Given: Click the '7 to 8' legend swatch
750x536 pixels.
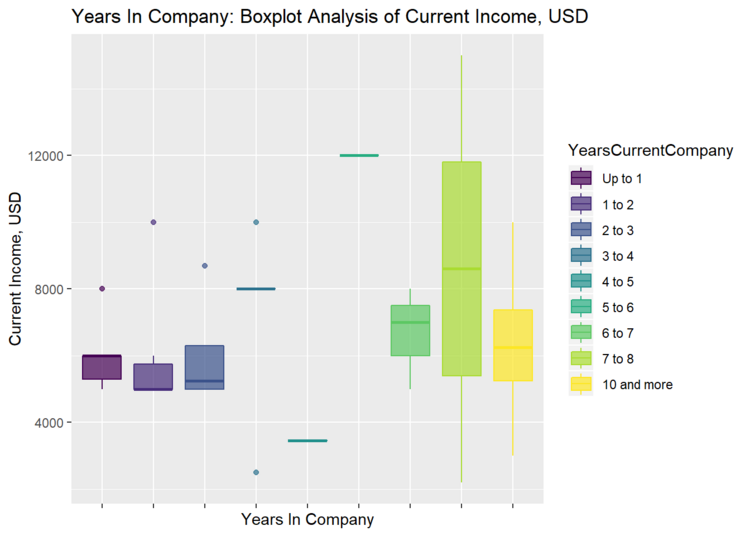Looking at the screenshot, I should pyautogui.click(x=581, y=358).
